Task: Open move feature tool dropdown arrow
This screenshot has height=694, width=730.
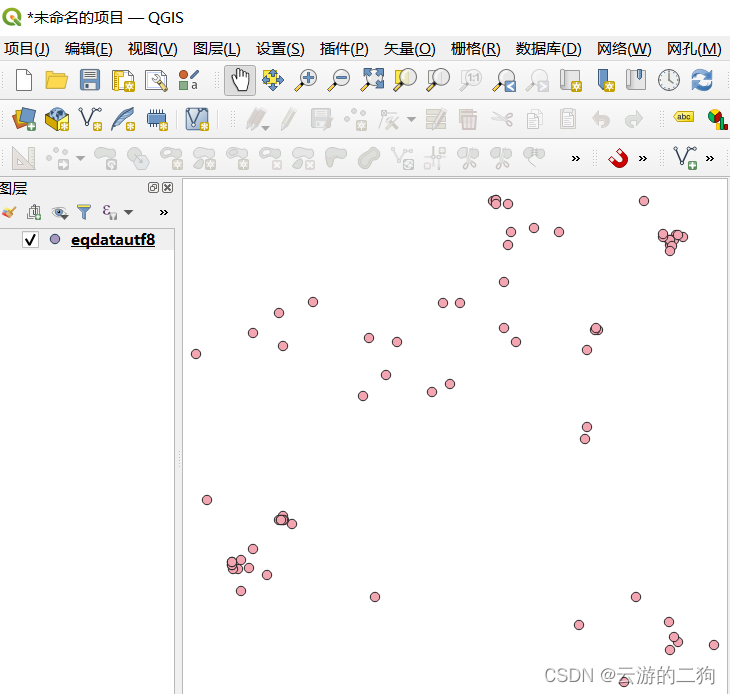Action: tap(81, 159)
